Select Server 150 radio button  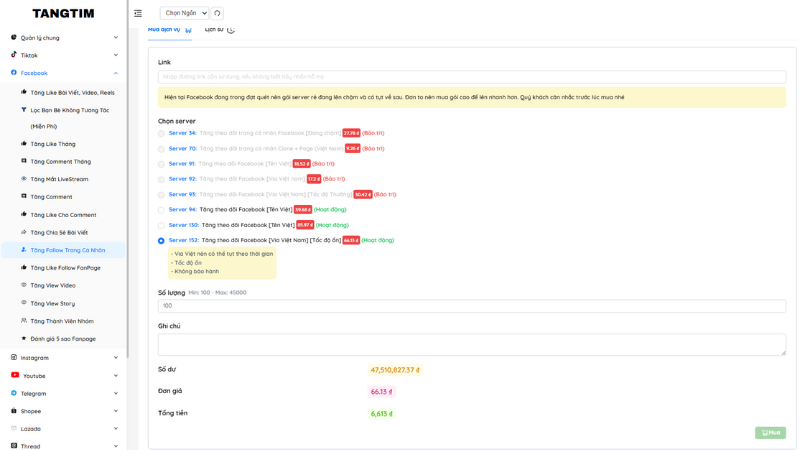pyautogui.click(x=161, y=225)
